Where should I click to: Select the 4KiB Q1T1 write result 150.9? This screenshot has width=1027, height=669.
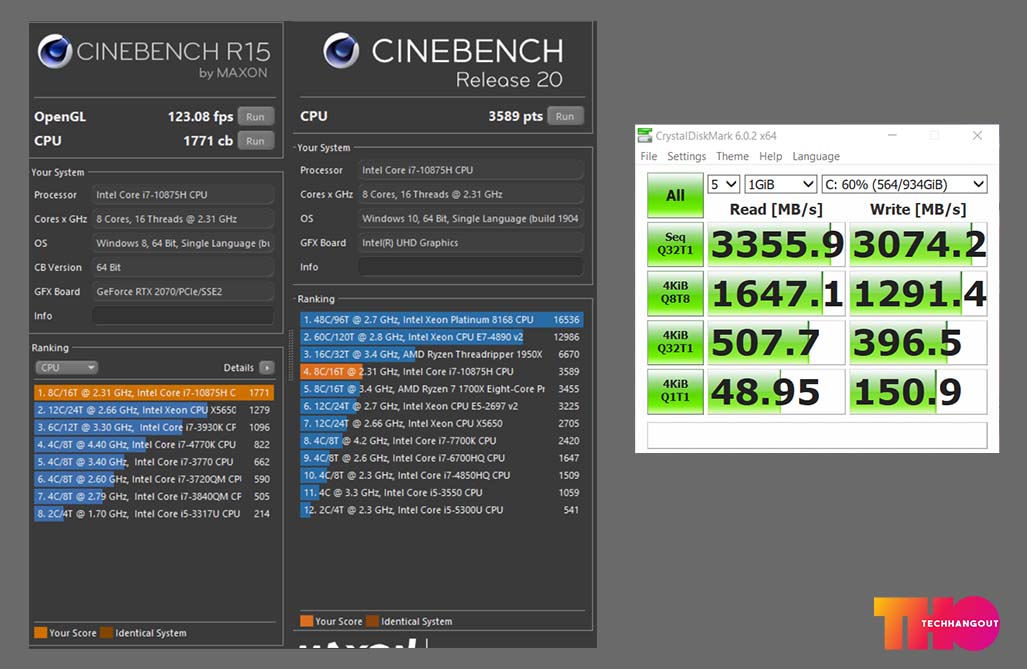tap(918, 392)
